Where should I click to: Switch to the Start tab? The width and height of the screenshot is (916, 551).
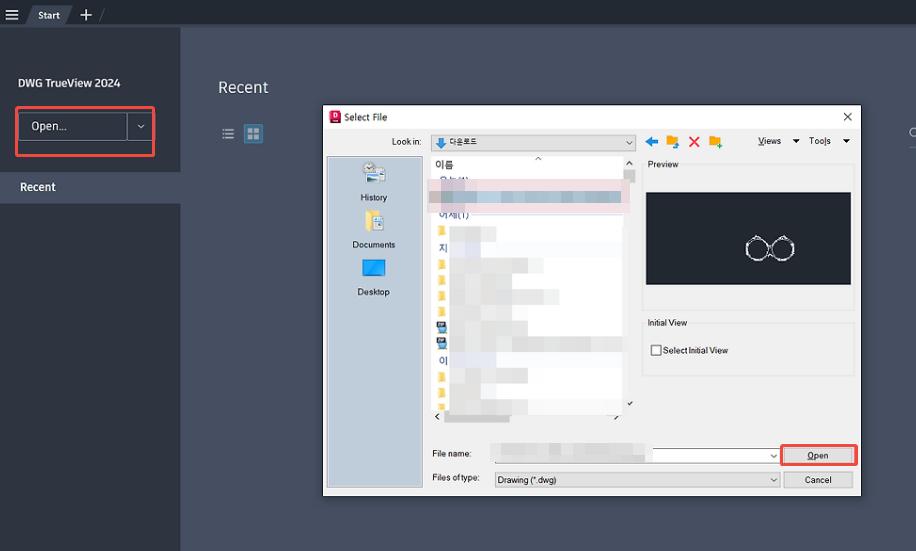point(48,15)
